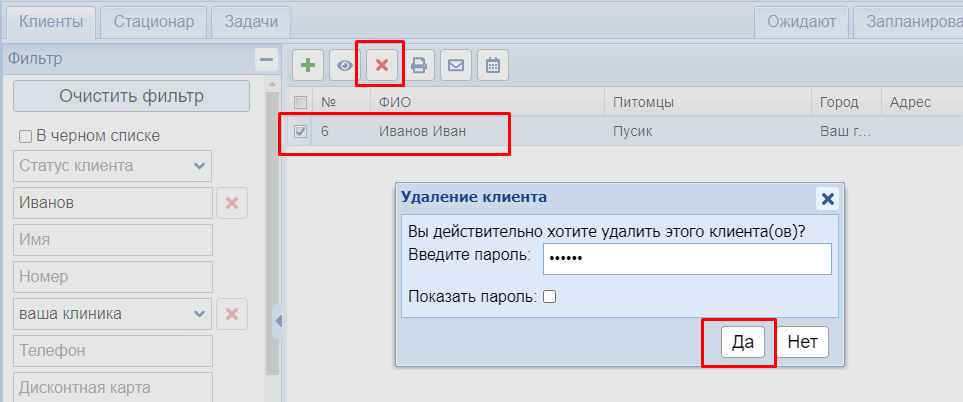Click the eye view client icon
The image size is (963, 402).
(345, 66)
